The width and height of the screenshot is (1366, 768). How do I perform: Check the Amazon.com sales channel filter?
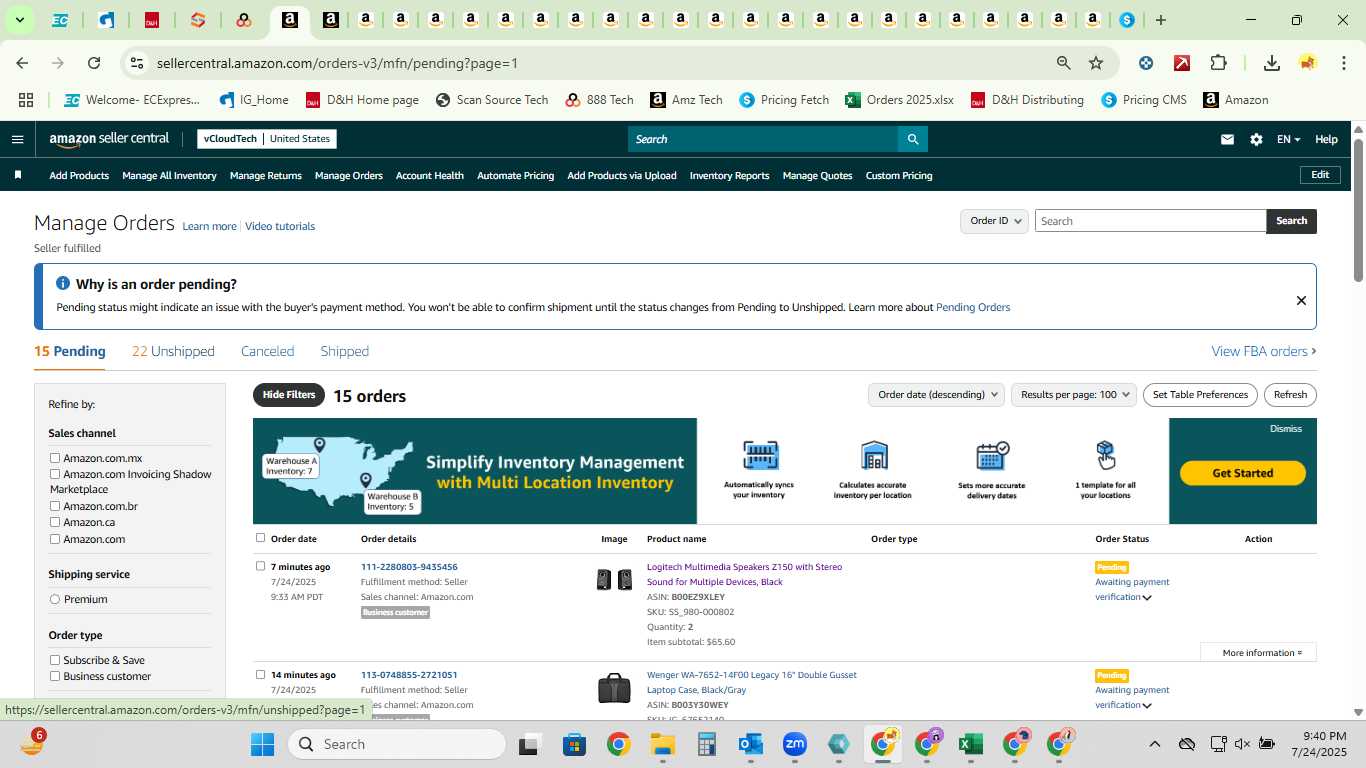tap(55, 539)
